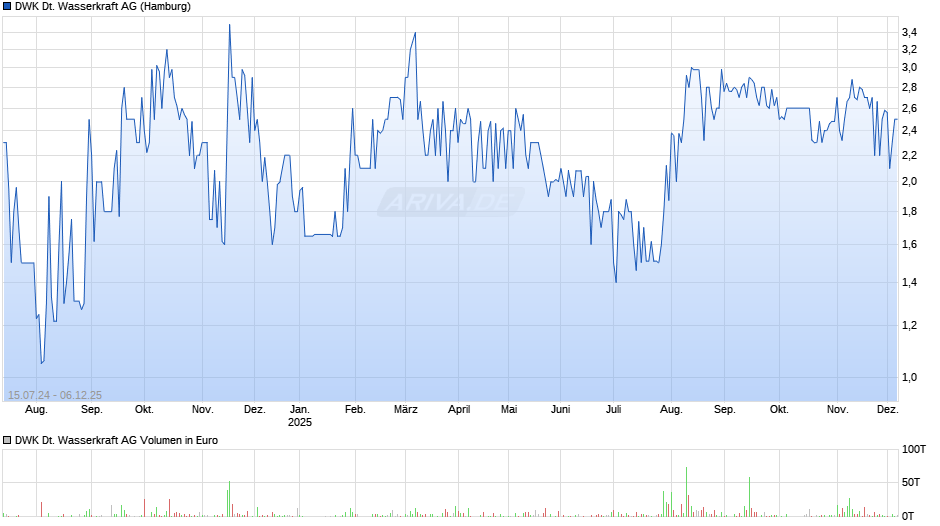Select the chart title 'DWK Dt. Wasserkraft AG (Hamburg)'
The height and width of the screenshot is (526, 940).
pos(103,7)
